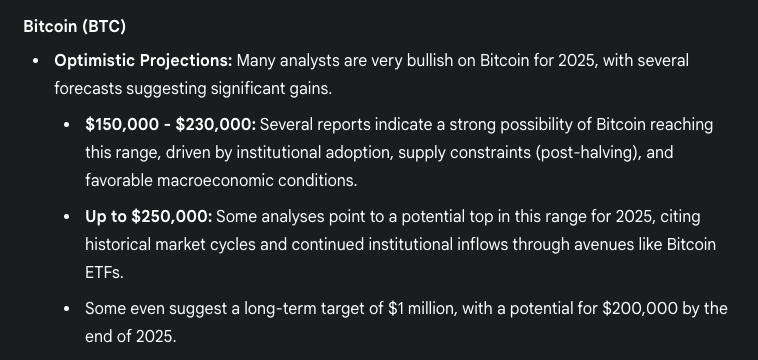Image resolution: width=758 pixels, height=360 pixels.
Task: Click the $200,000 figure in last bullet
Action: point(640,308)
